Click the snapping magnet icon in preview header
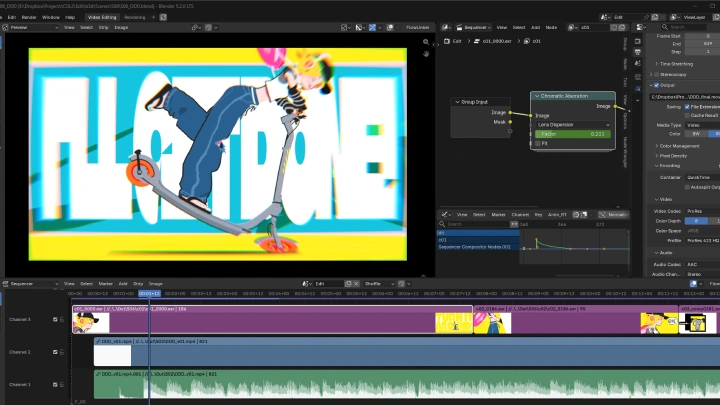Screen dimensions: 720x405 208,28
